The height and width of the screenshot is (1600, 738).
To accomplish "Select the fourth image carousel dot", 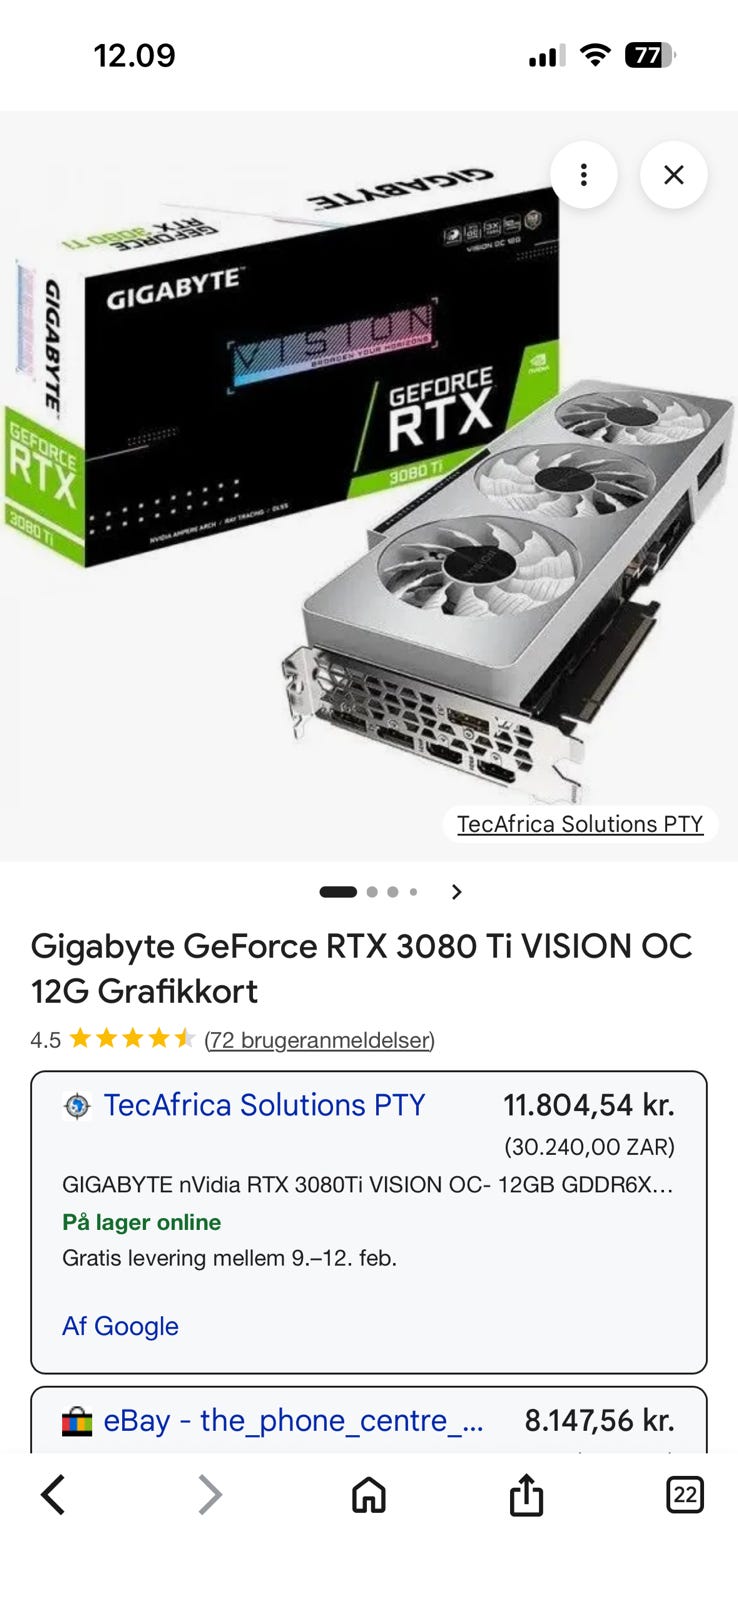I will pos(413,892).
